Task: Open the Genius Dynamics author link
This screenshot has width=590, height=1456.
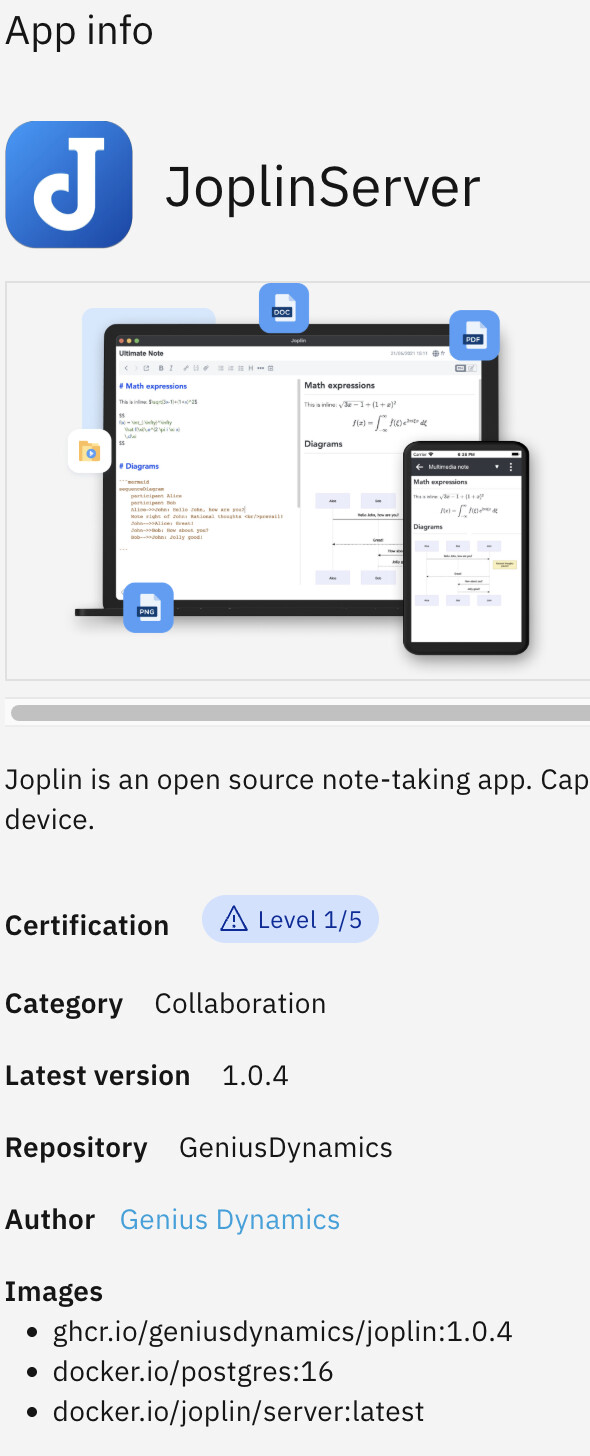Action: click(x=230, y=1220)
